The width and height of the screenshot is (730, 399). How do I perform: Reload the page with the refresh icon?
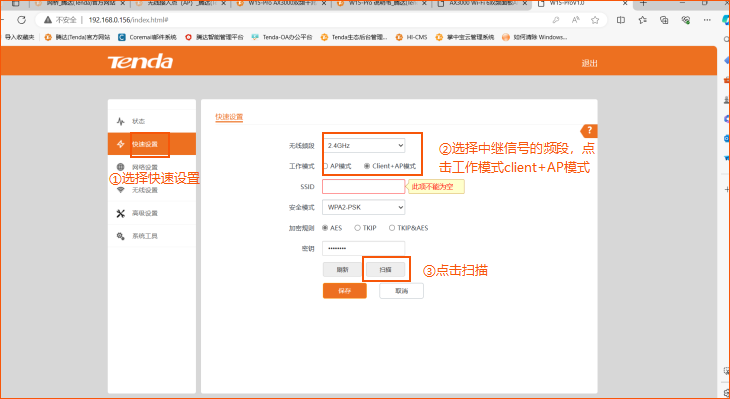tap(21, 20)
